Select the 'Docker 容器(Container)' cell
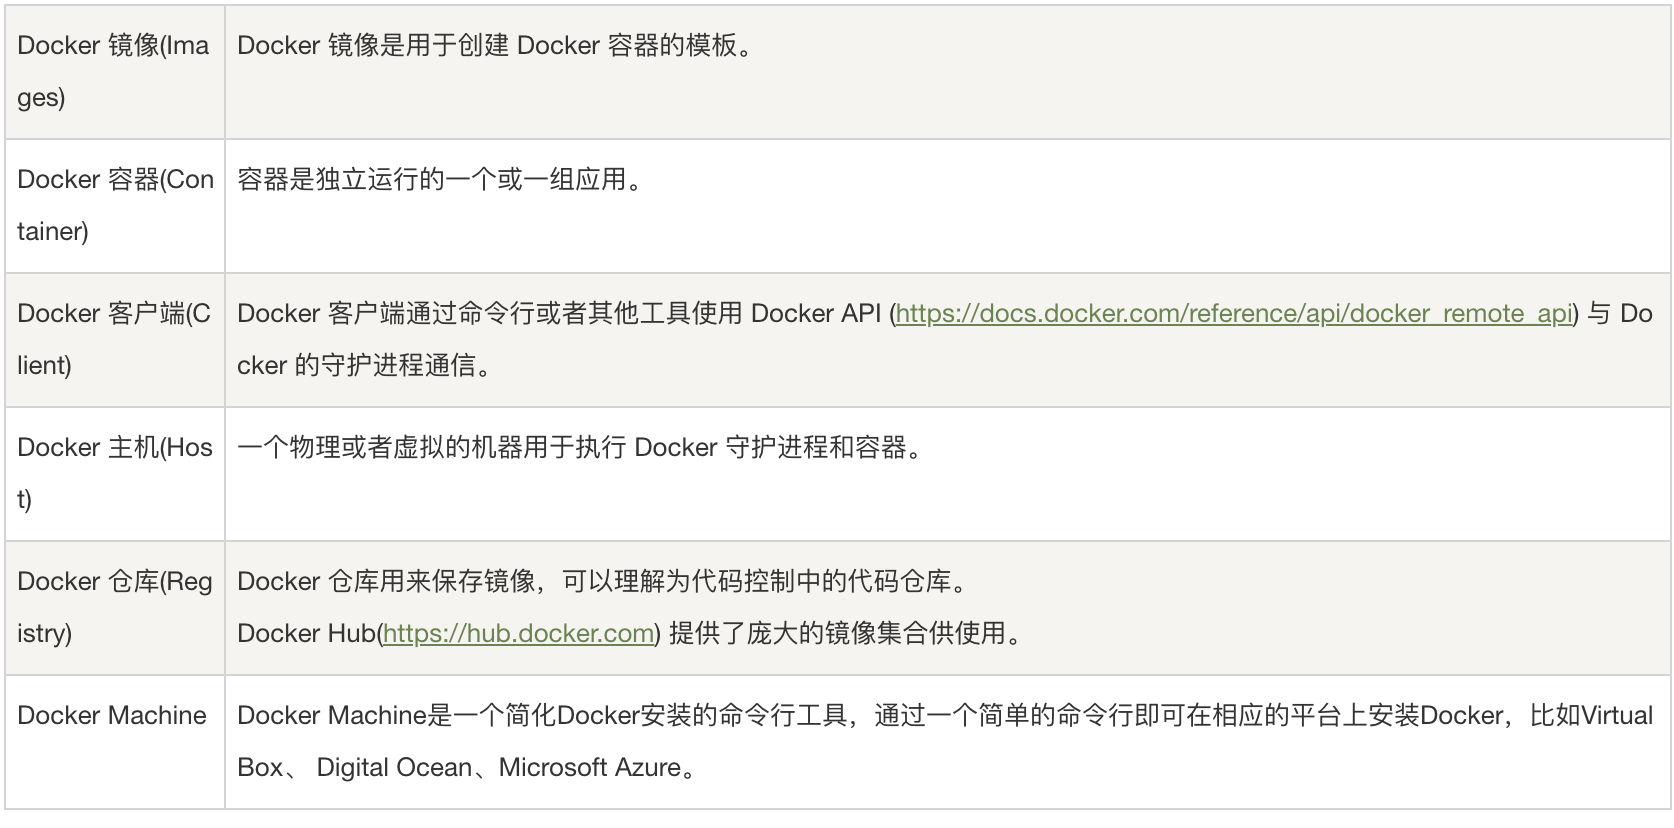Screen dimensions: 1674x828 point(115,206)
